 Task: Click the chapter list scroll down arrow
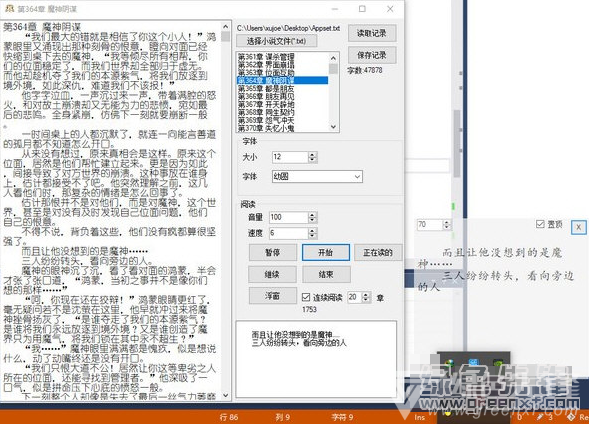point(333,127)
